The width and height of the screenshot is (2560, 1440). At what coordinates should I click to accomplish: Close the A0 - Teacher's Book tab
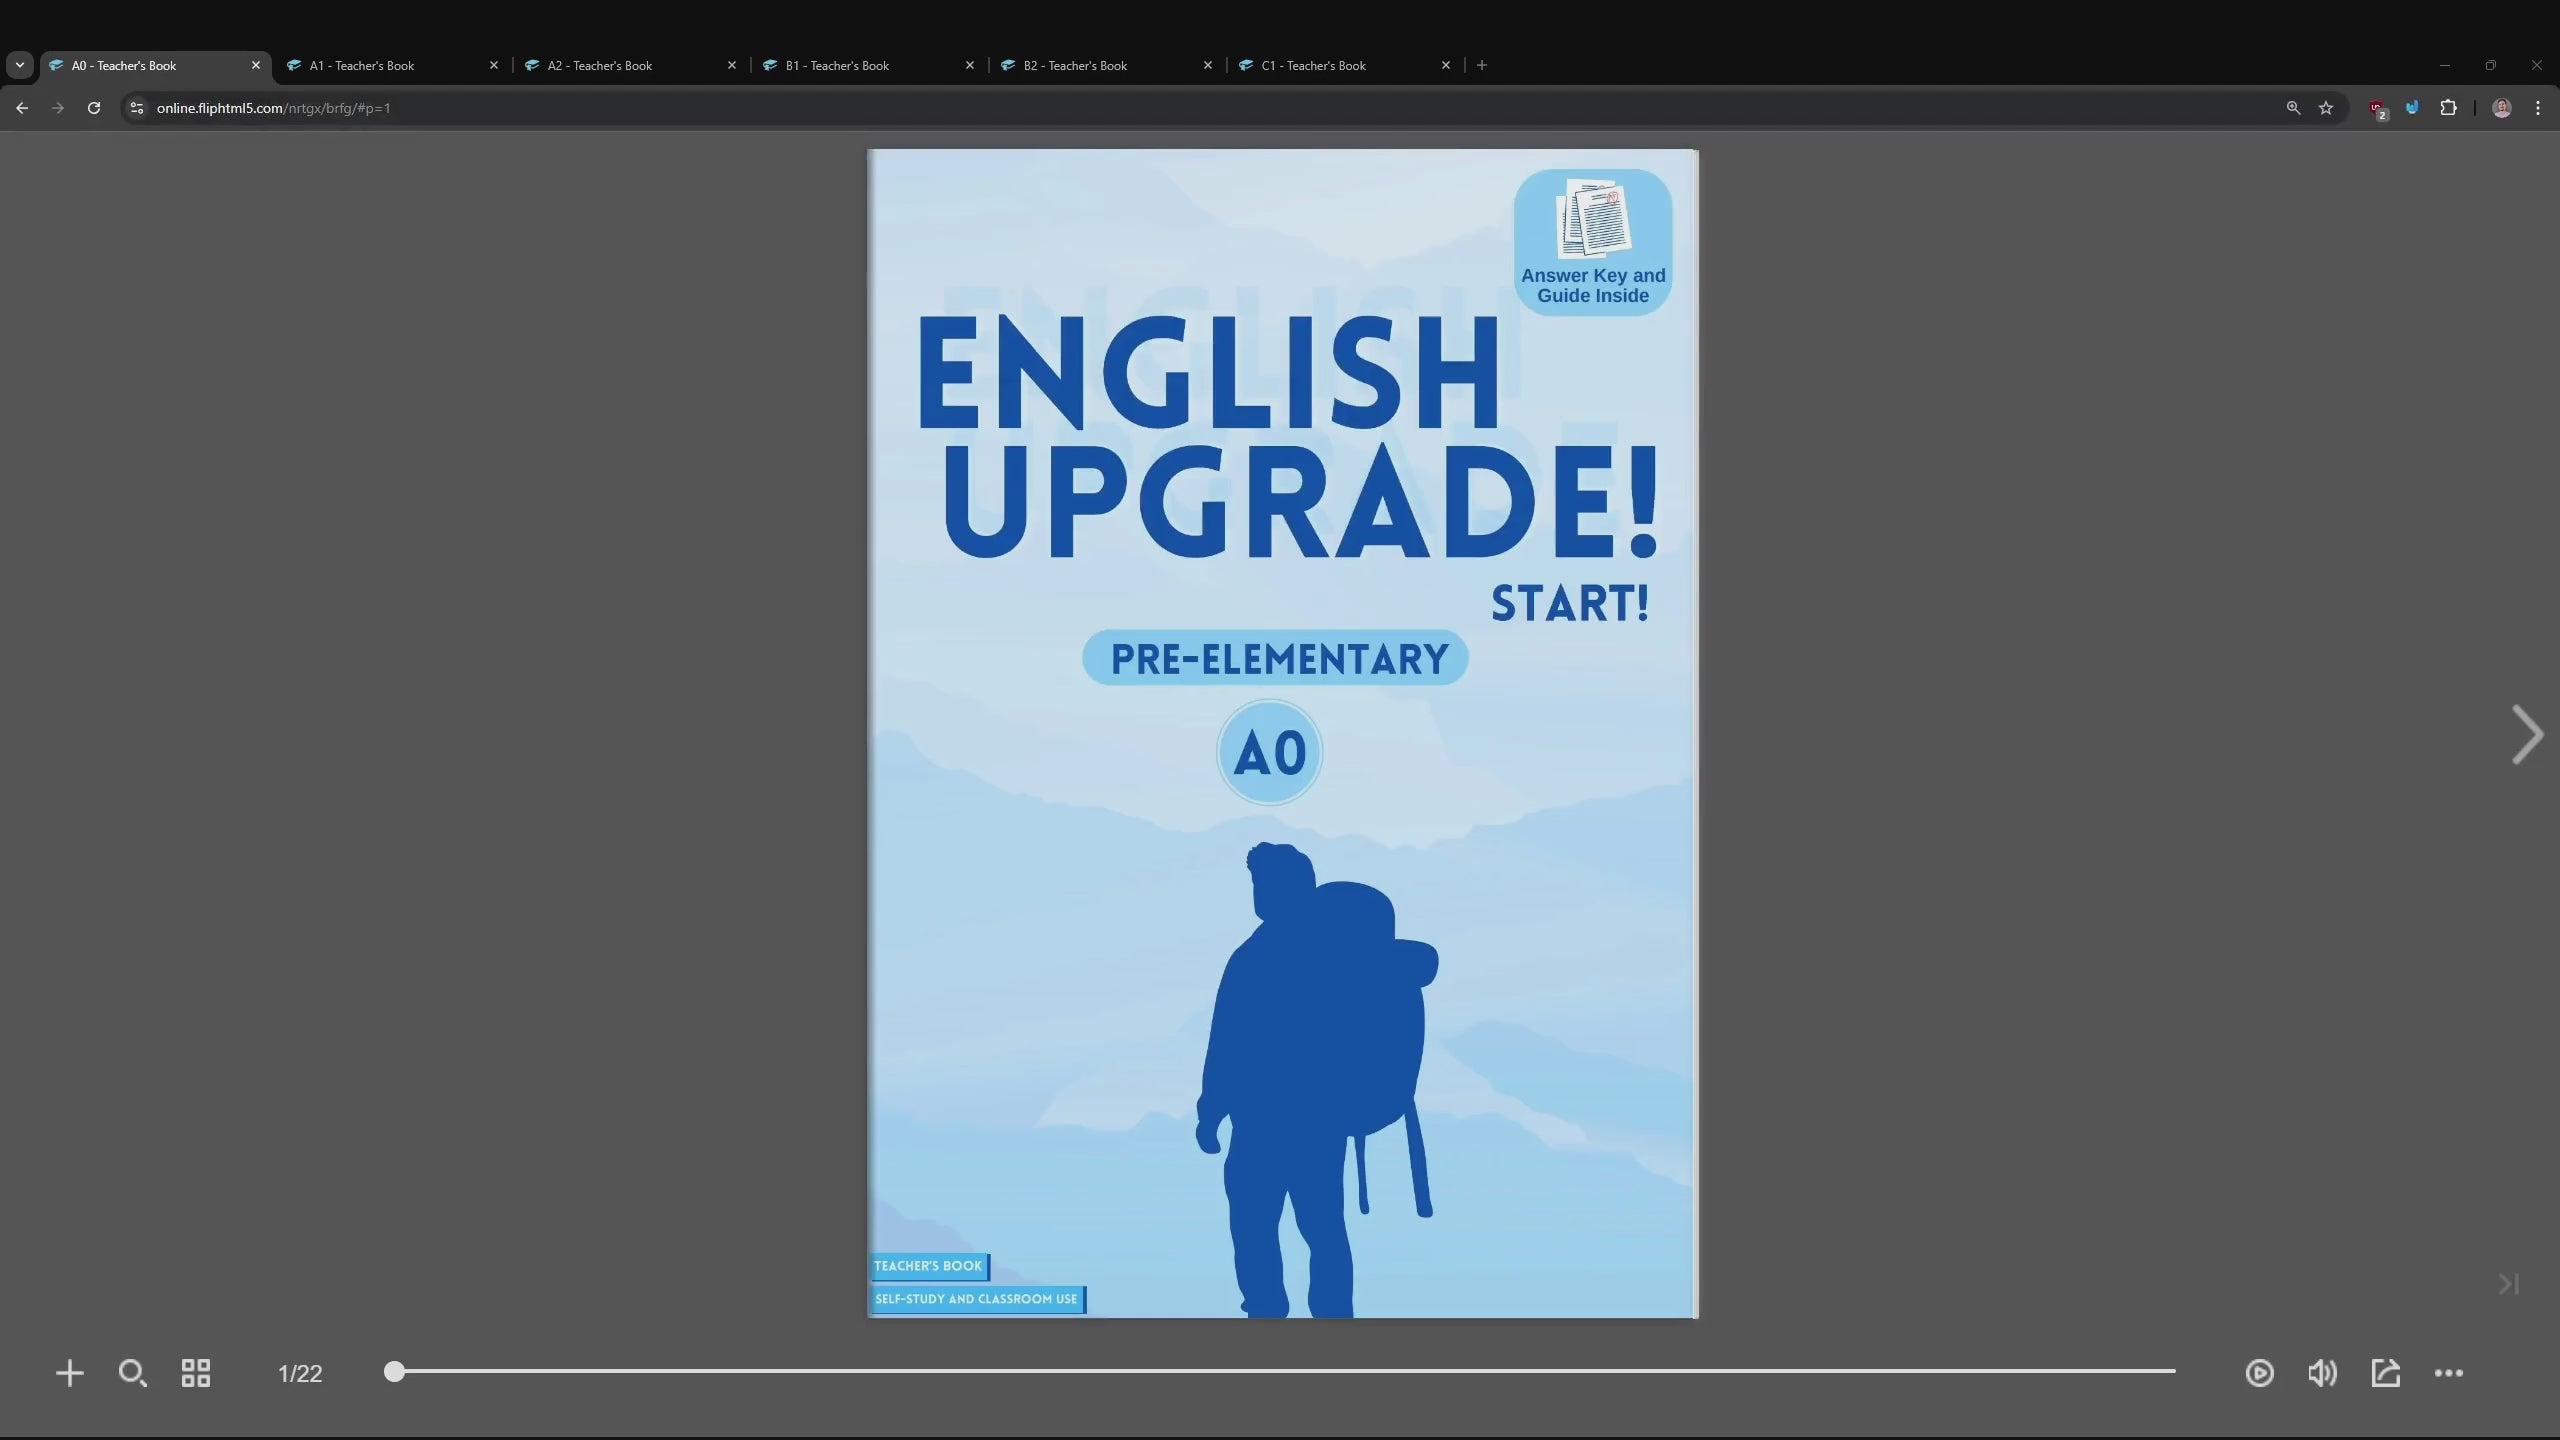coord(255,66)
